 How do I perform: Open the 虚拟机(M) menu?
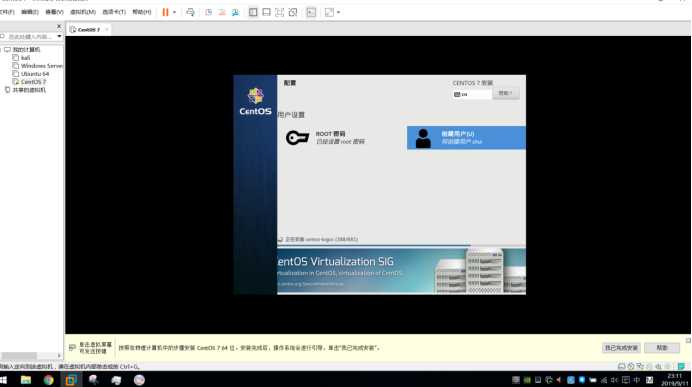(x=83, y=12)
